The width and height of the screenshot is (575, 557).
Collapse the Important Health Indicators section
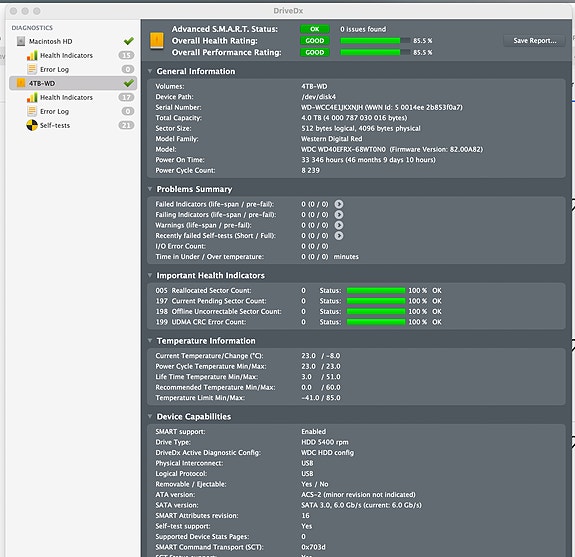point(150,275)
